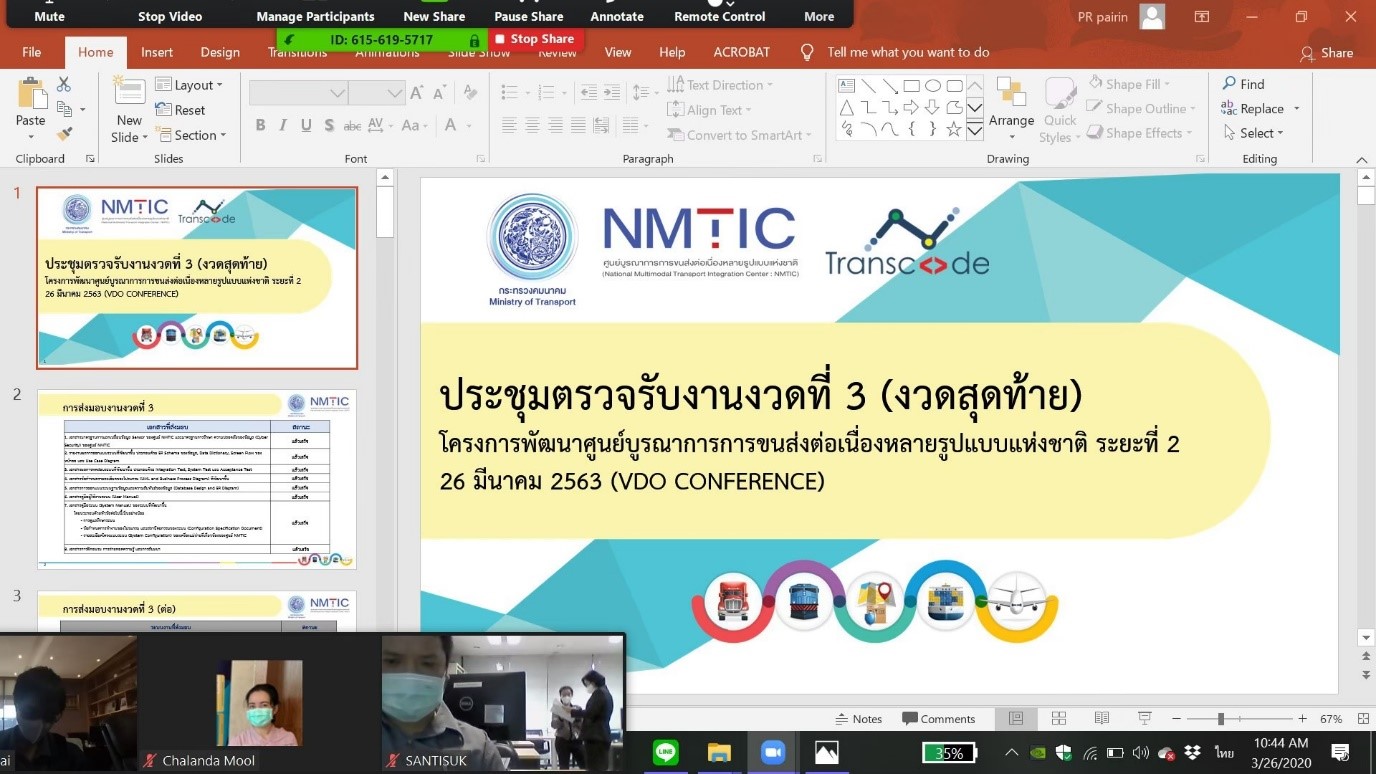Center the paragraph text
This screenshot has width=1376, height=774.
[533, 125]
